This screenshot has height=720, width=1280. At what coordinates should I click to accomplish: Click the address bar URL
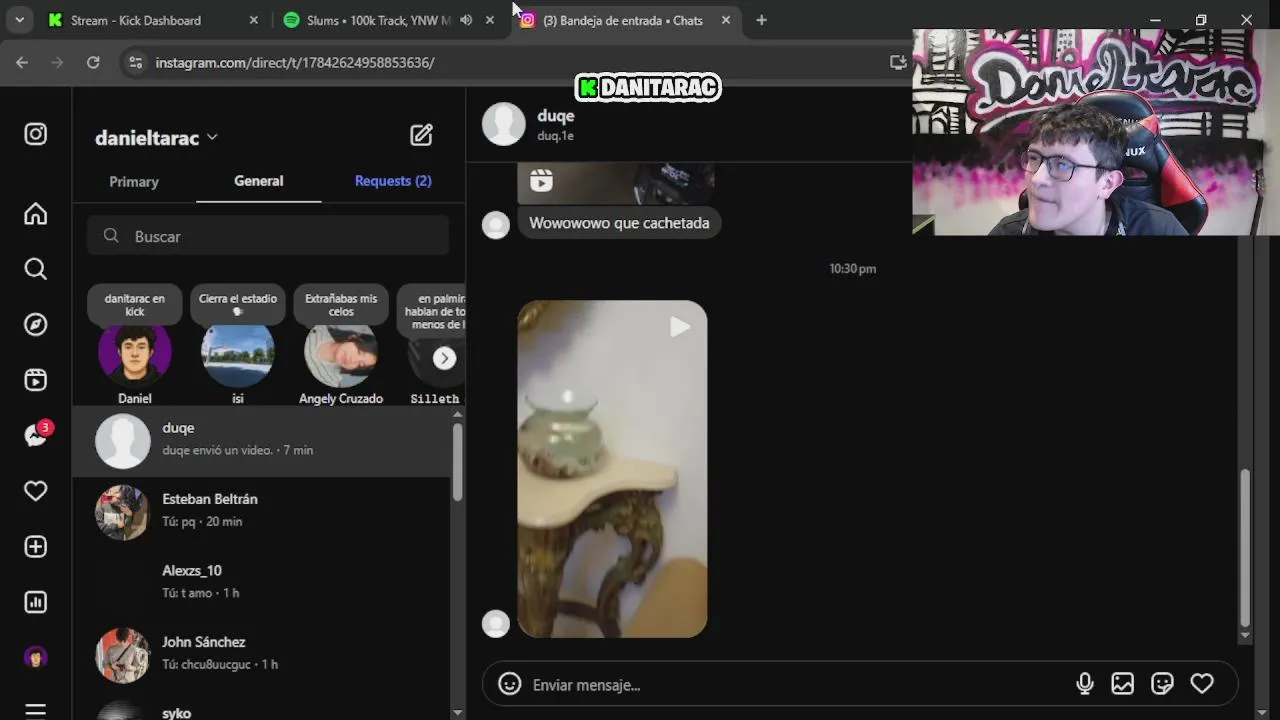click(x=295, y=62)
